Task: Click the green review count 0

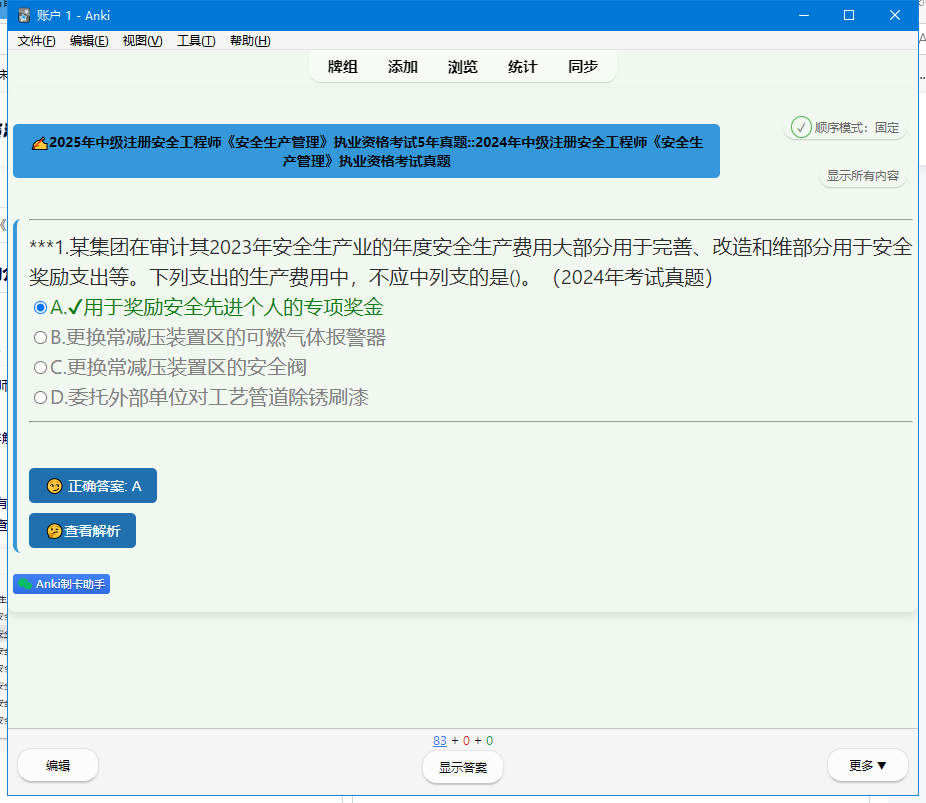Action: click(490, 740)
